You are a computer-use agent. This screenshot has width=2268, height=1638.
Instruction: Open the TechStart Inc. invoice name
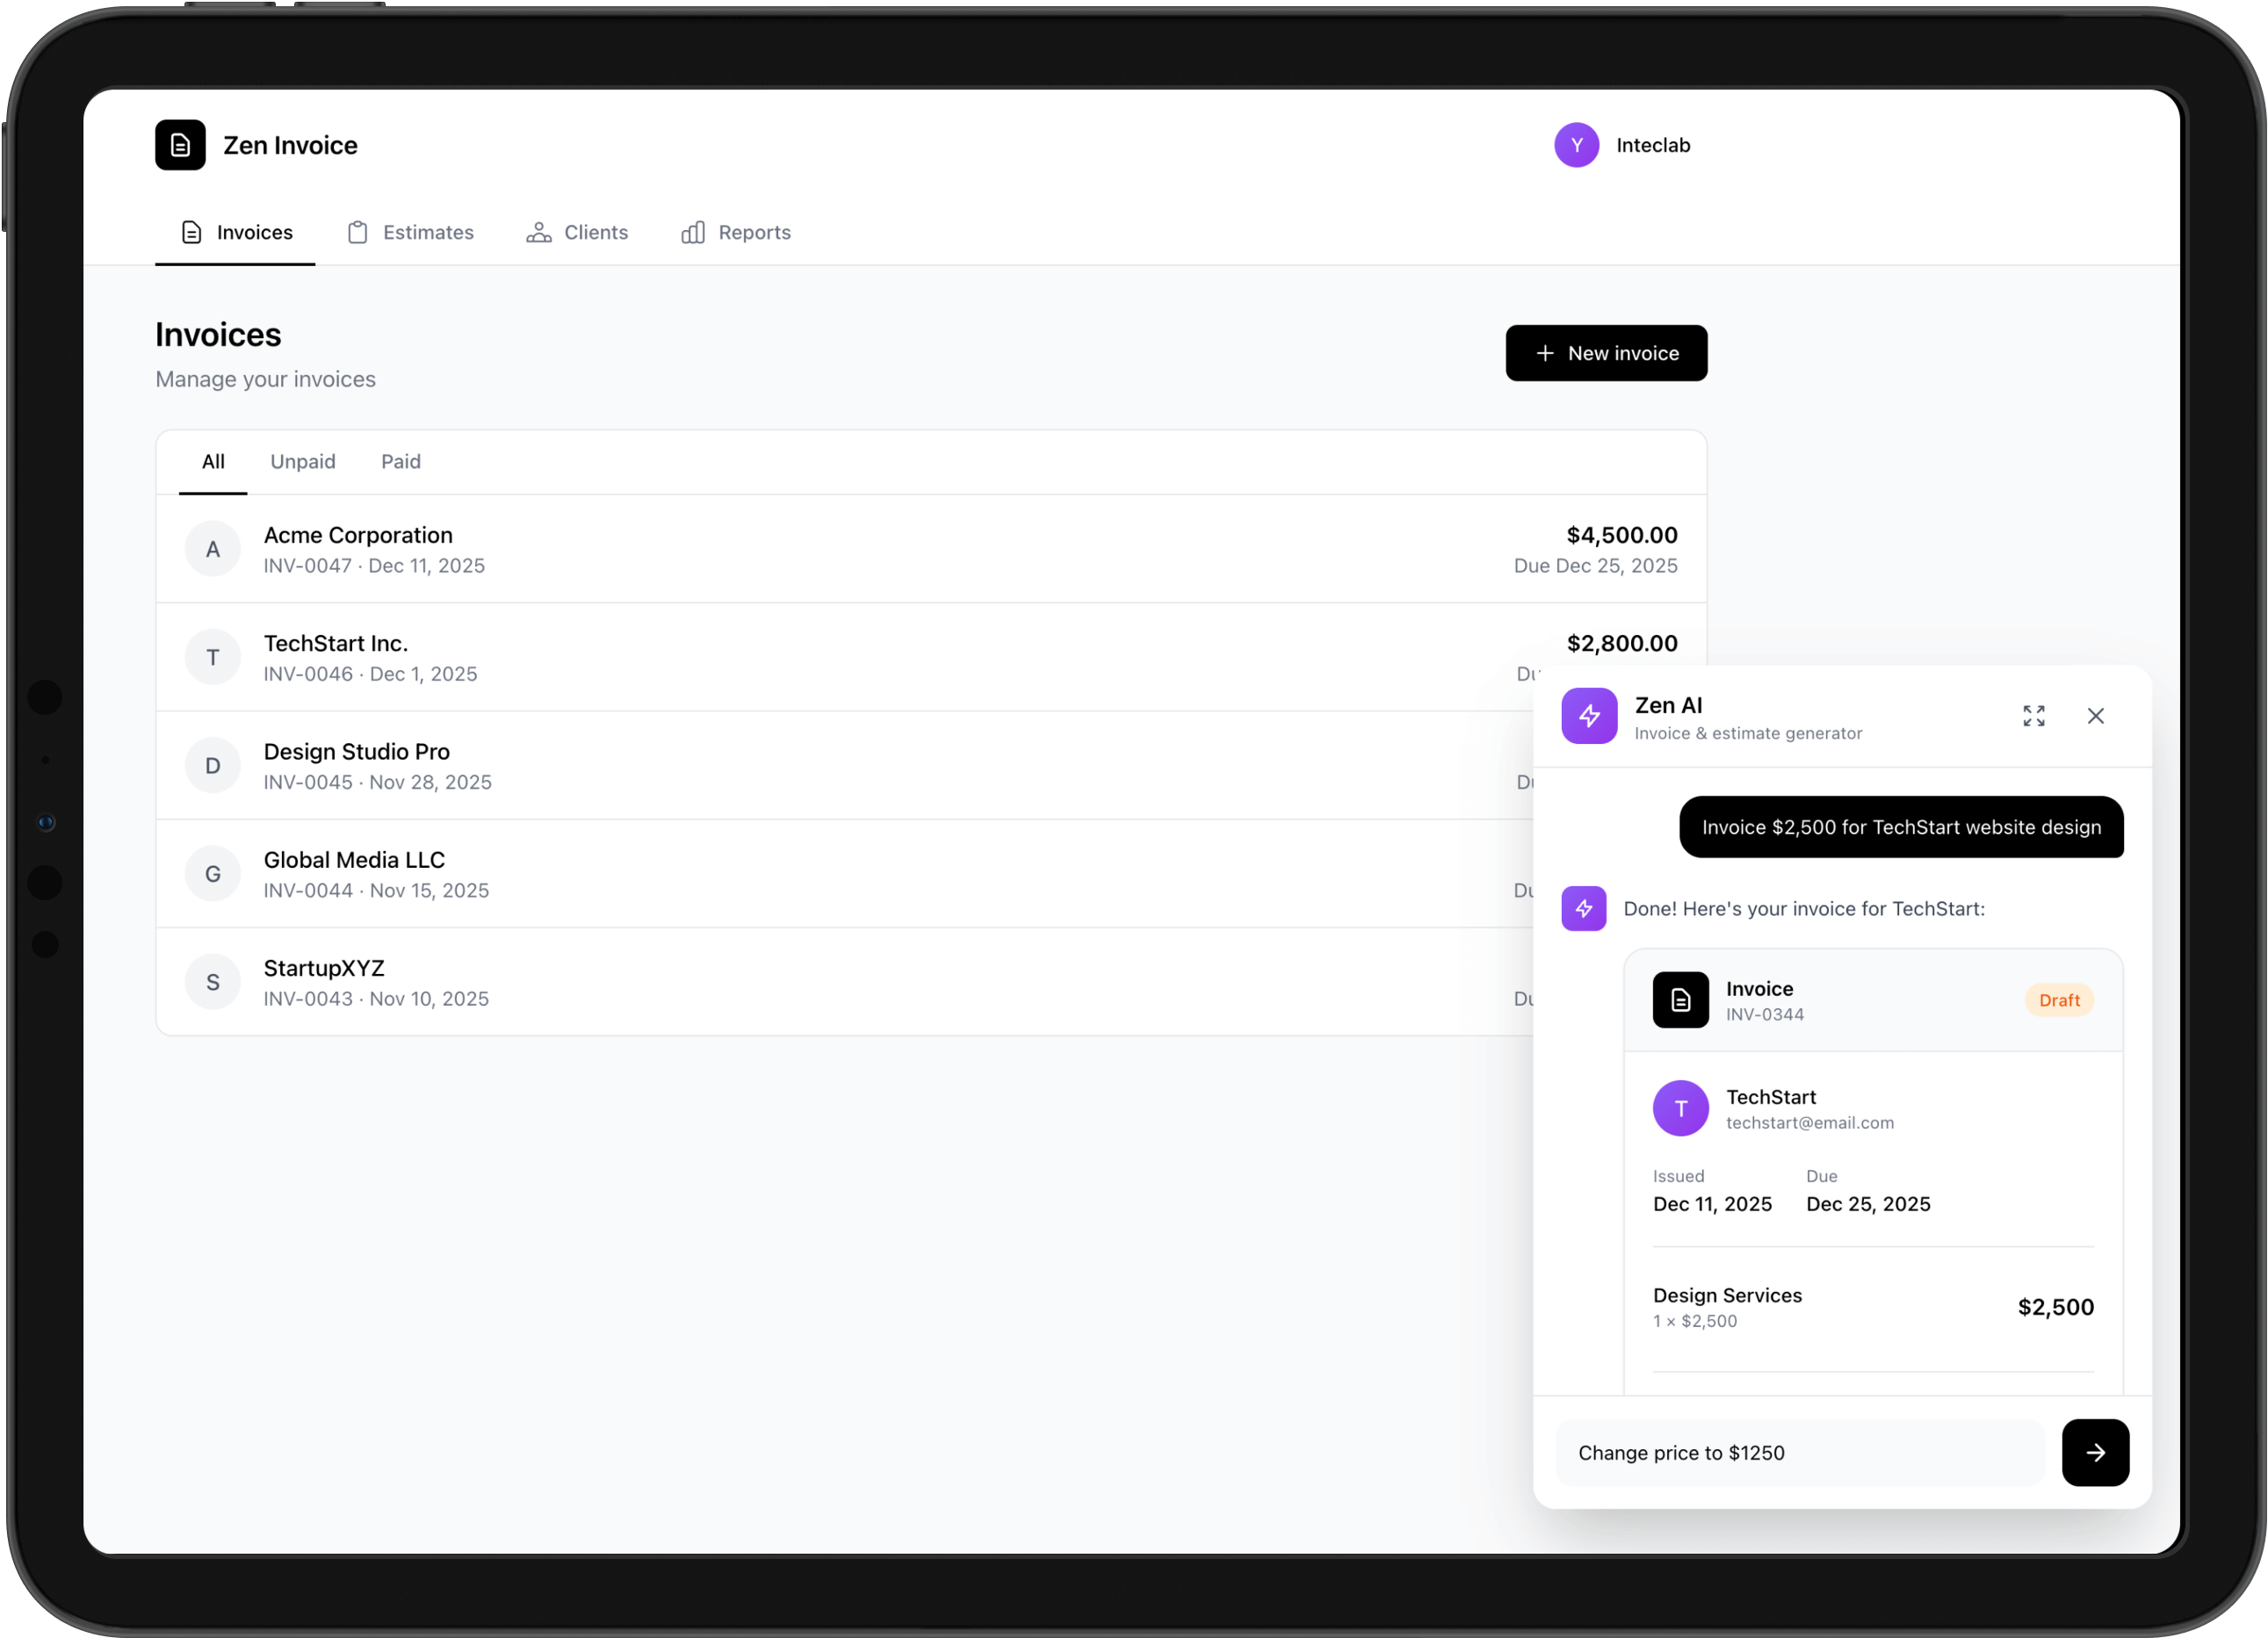click(x=336, y=643)
